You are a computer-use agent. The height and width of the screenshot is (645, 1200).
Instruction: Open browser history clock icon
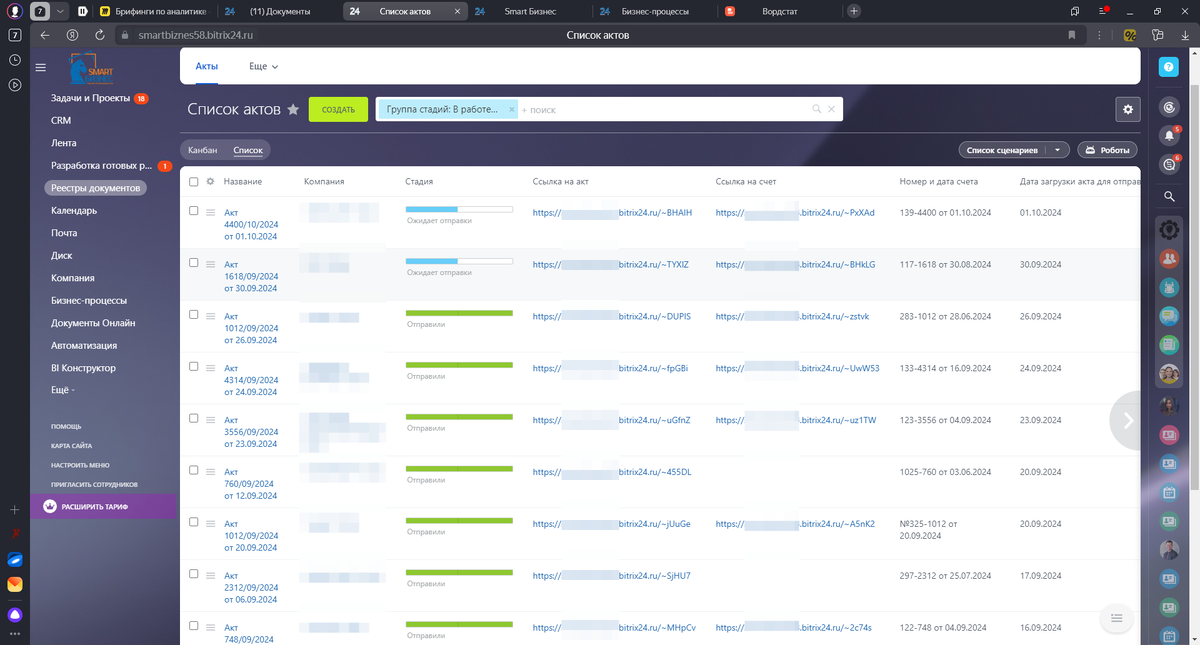15,60
